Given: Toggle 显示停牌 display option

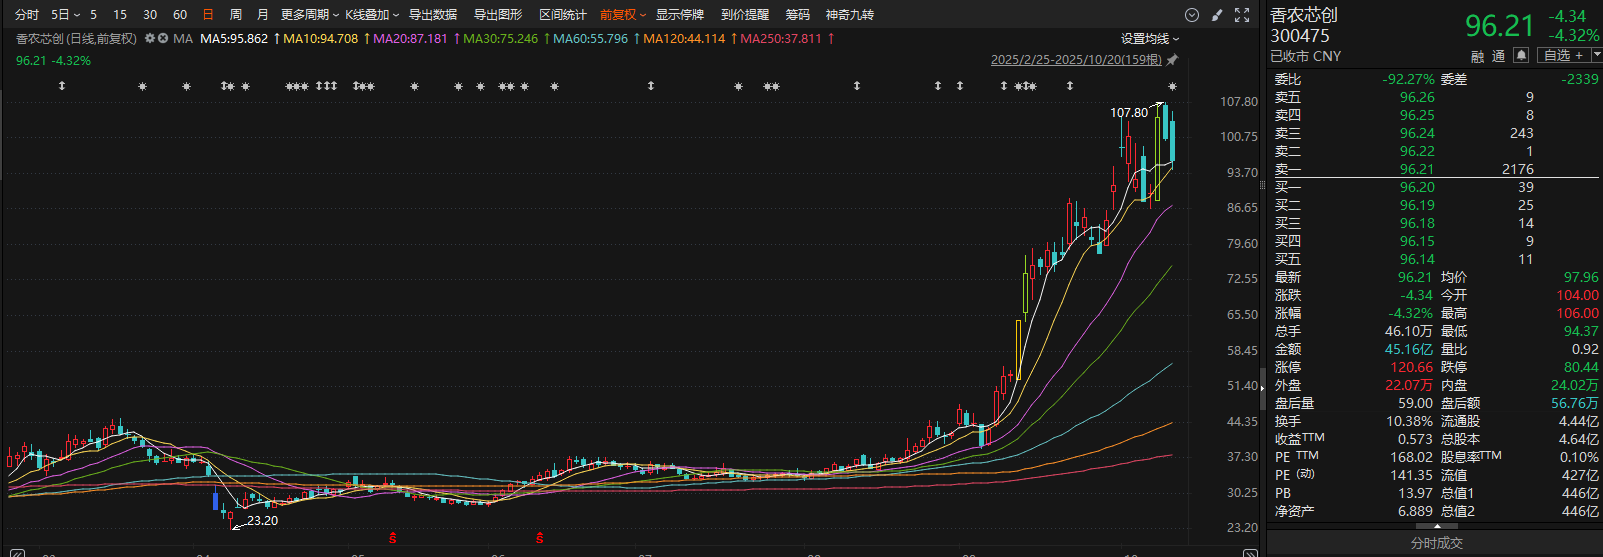Looking at the screenshot, I should 680,15.
